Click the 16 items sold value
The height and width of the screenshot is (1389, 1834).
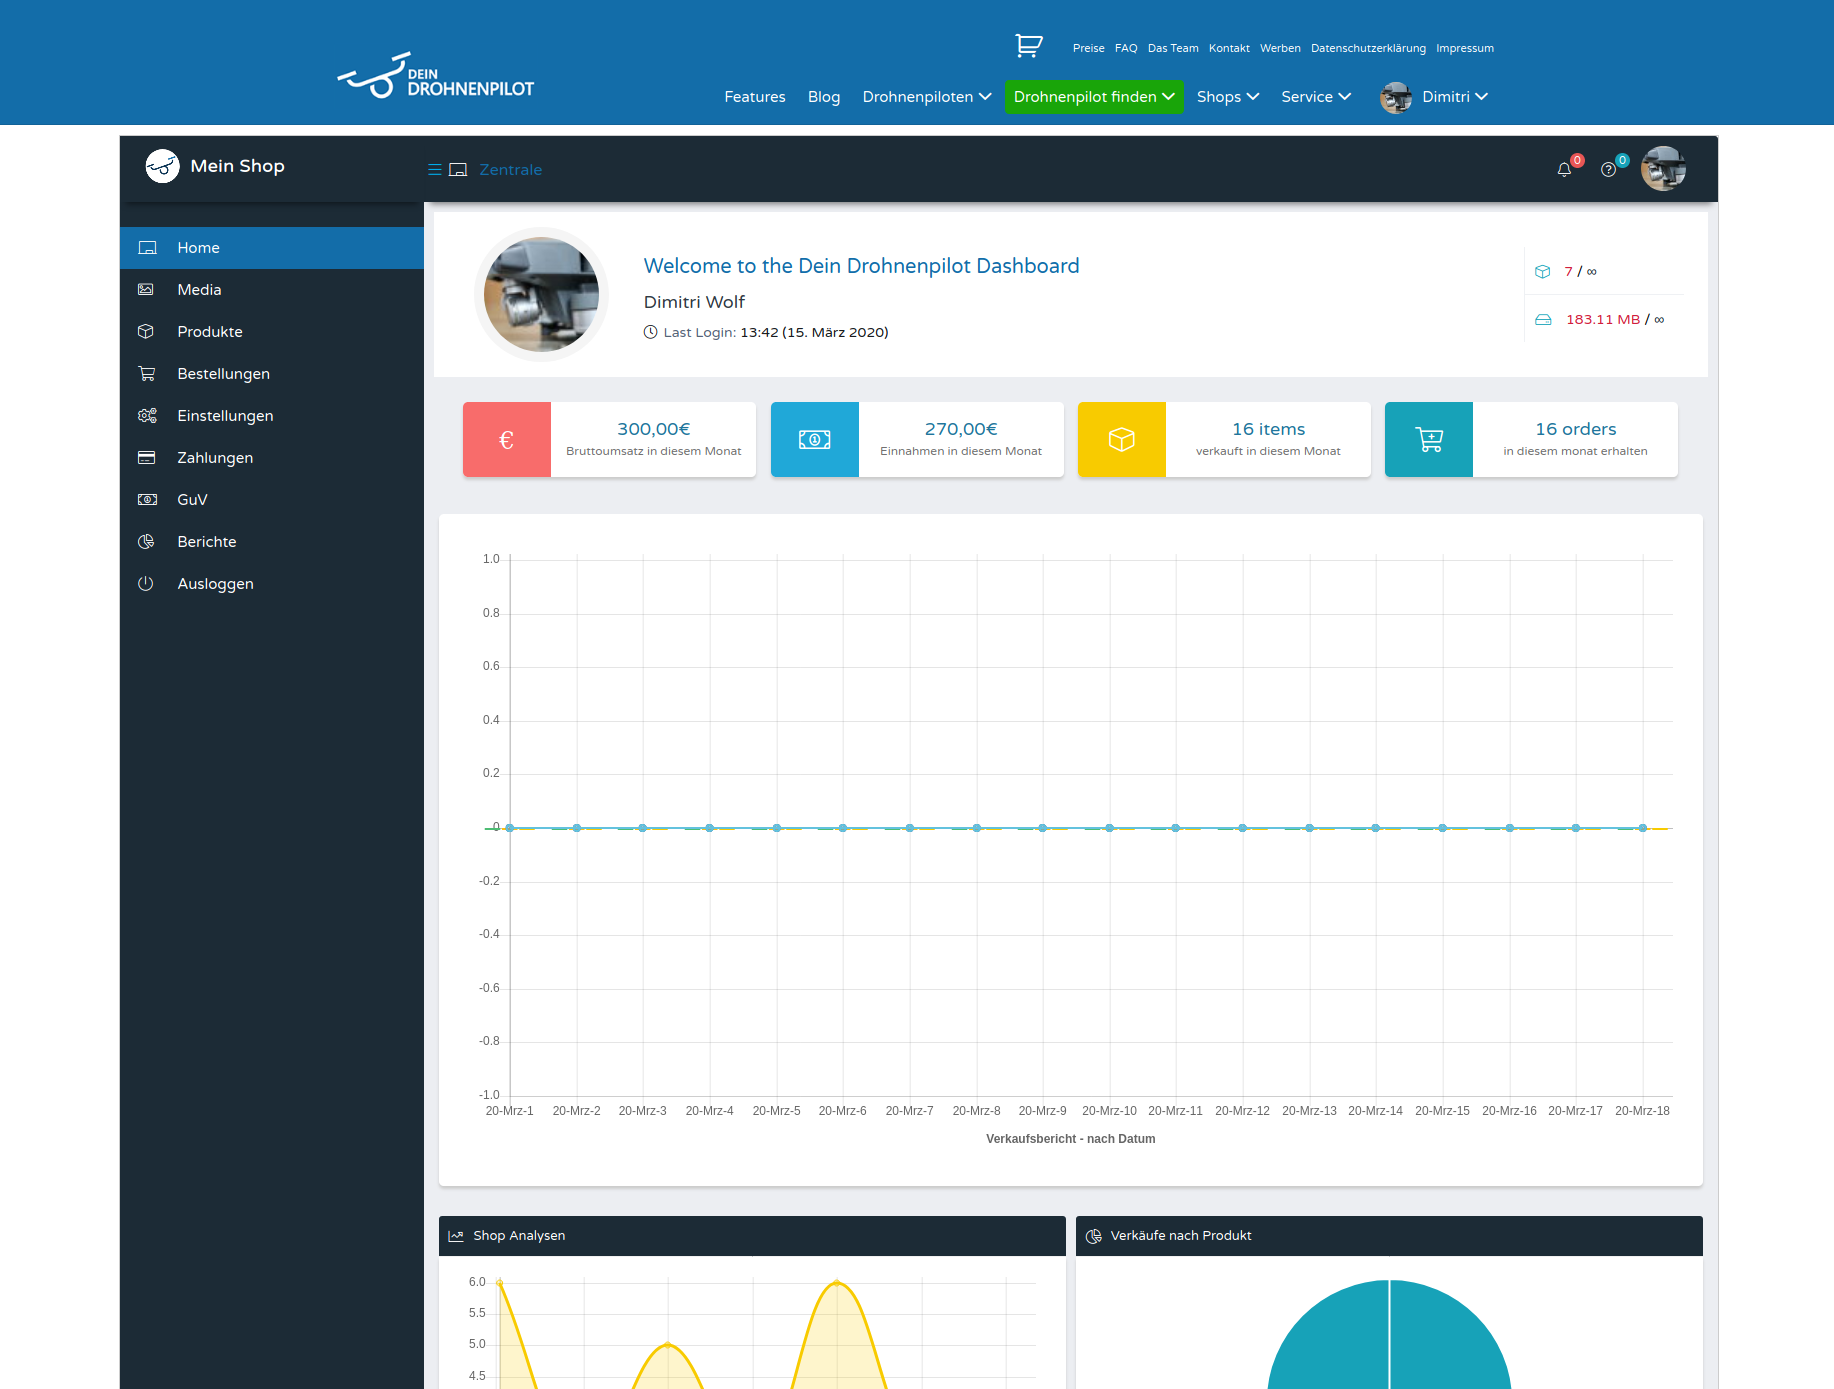click(x=1268, y=429)
